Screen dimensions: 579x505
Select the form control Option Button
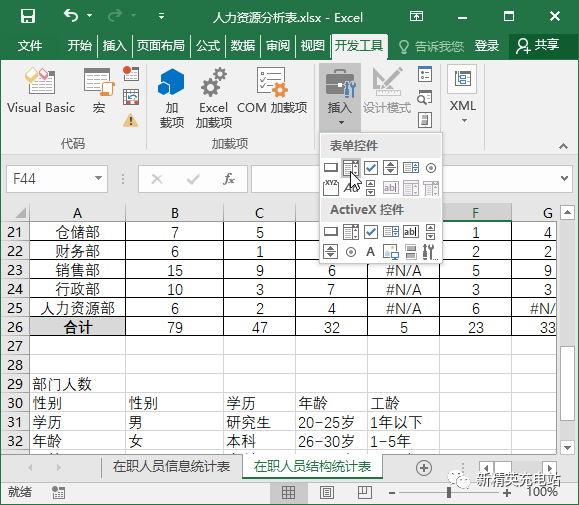click(x=431, y=168)
